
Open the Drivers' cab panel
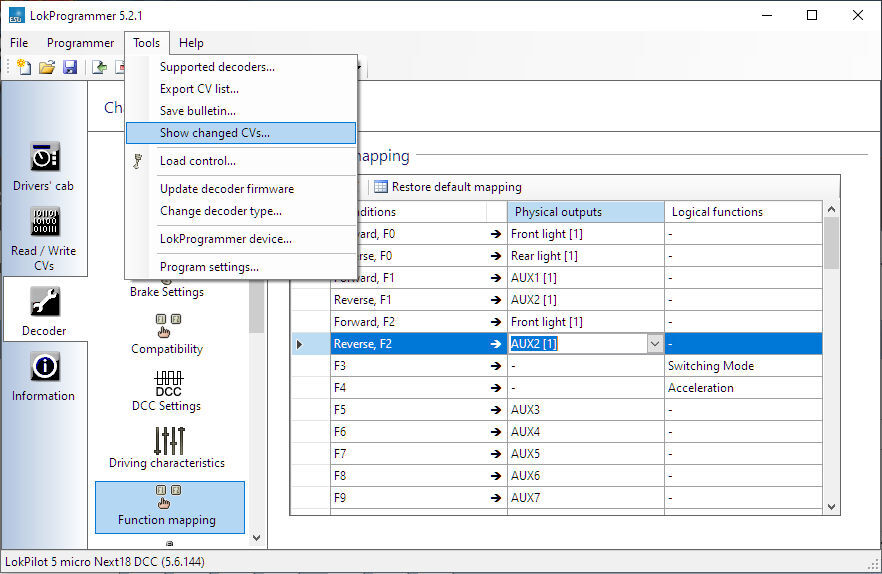pos(44,167)
